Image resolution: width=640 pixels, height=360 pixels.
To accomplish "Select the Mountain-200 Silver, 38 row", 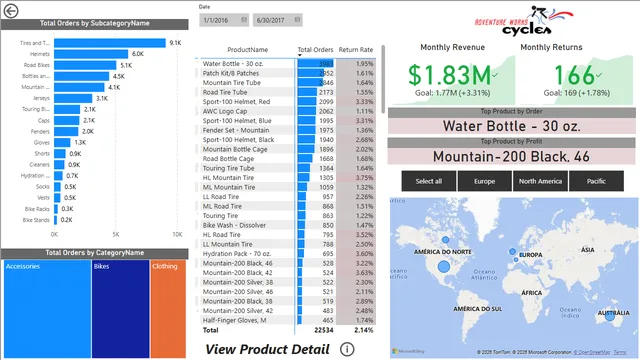I will (x=288, y=282).
